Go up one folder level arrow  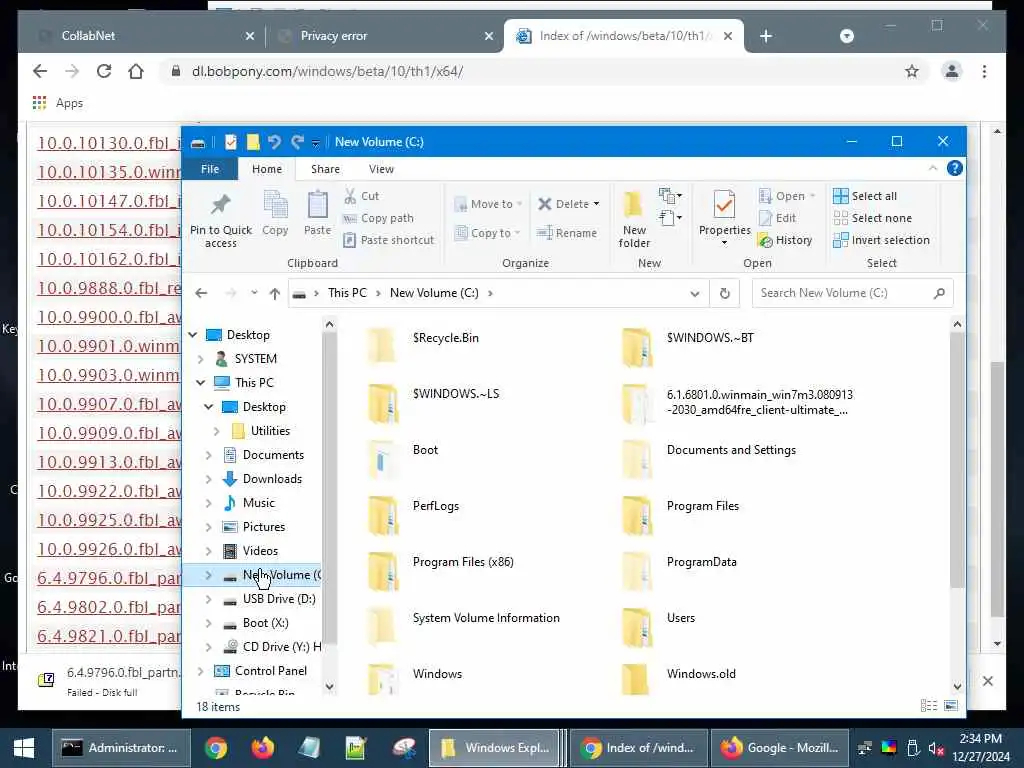coord(275,294)
